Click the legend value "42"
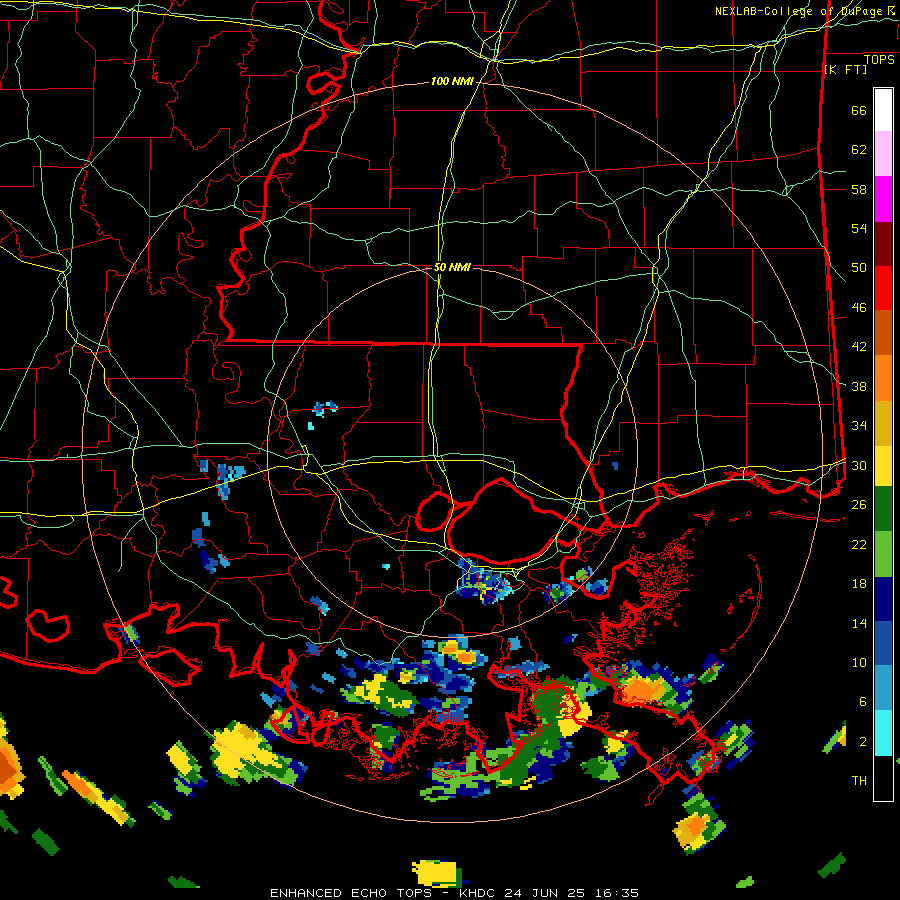The width and height of the screenshot is (900, 900). (859, 347)
